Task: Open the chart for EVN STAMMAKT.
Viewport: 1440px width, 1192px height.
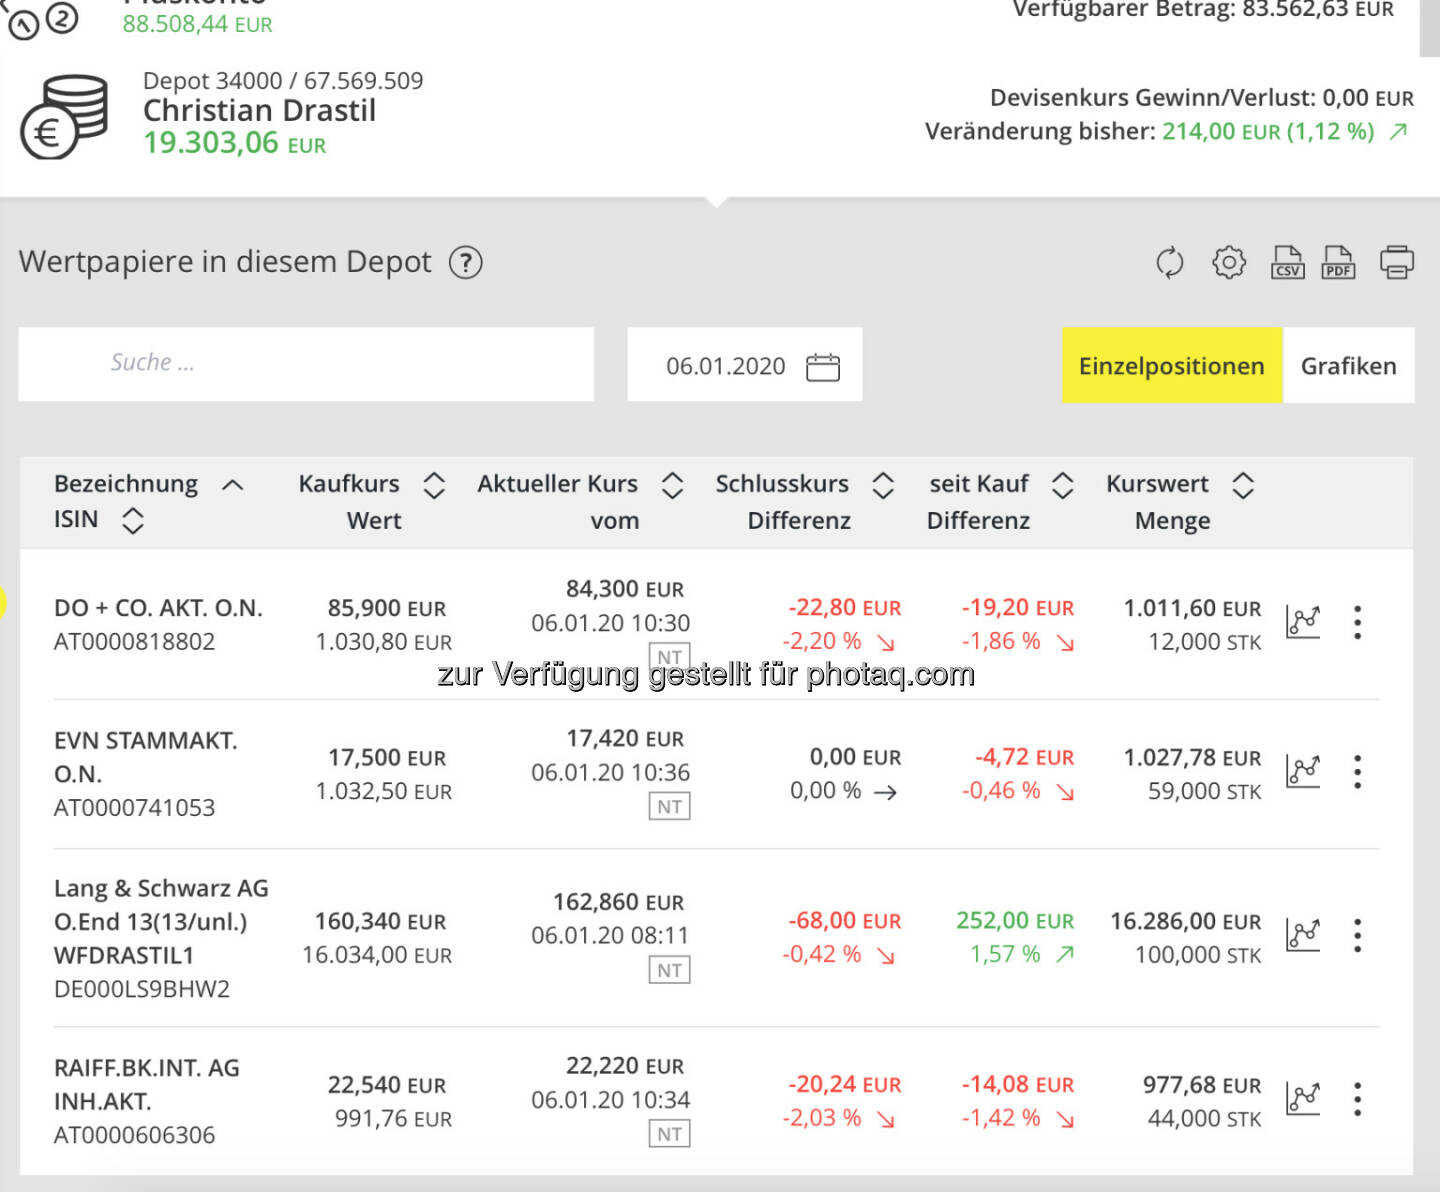Action: coord(1303,771)
